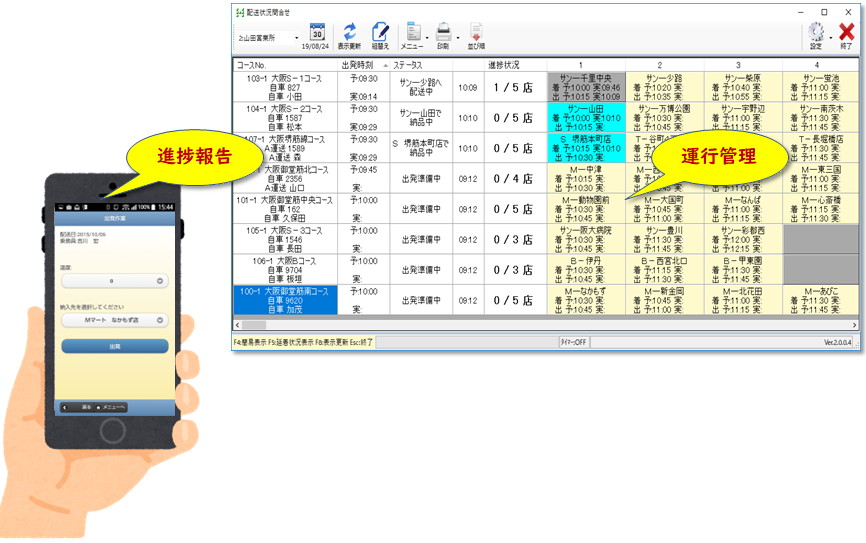Sort by the 出発時刻 column header

[x=358, y=65]
